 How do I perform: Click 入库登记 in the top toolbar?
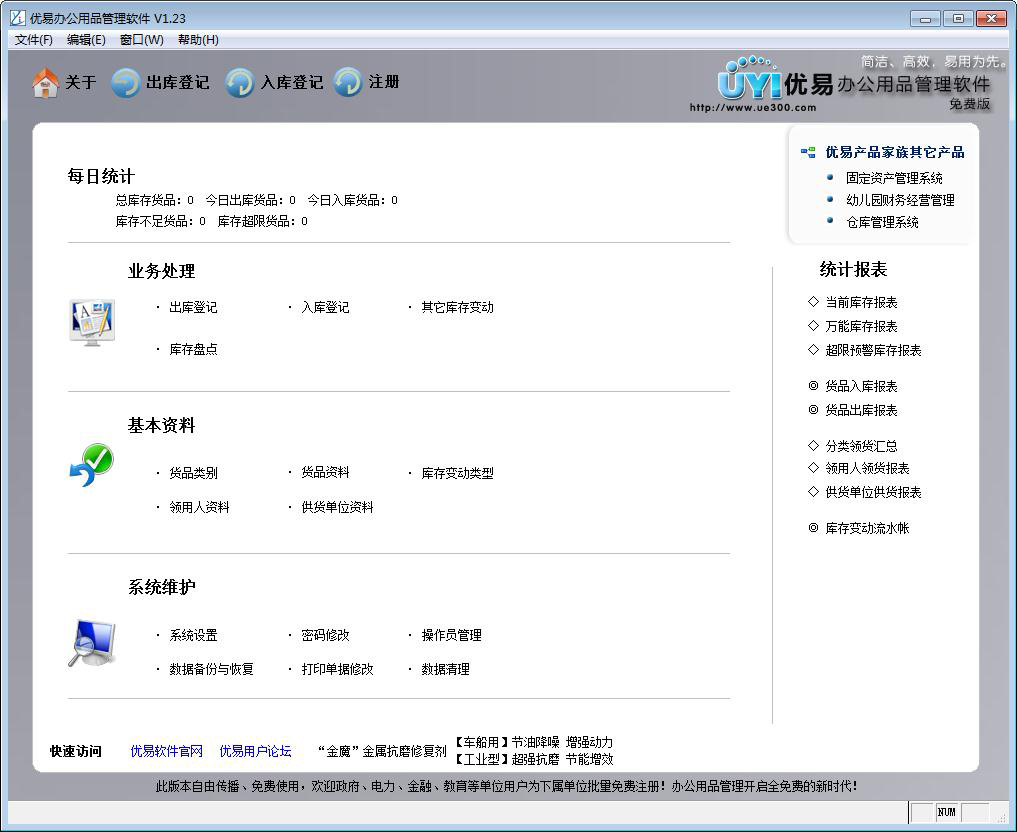[x=292, y=83]
